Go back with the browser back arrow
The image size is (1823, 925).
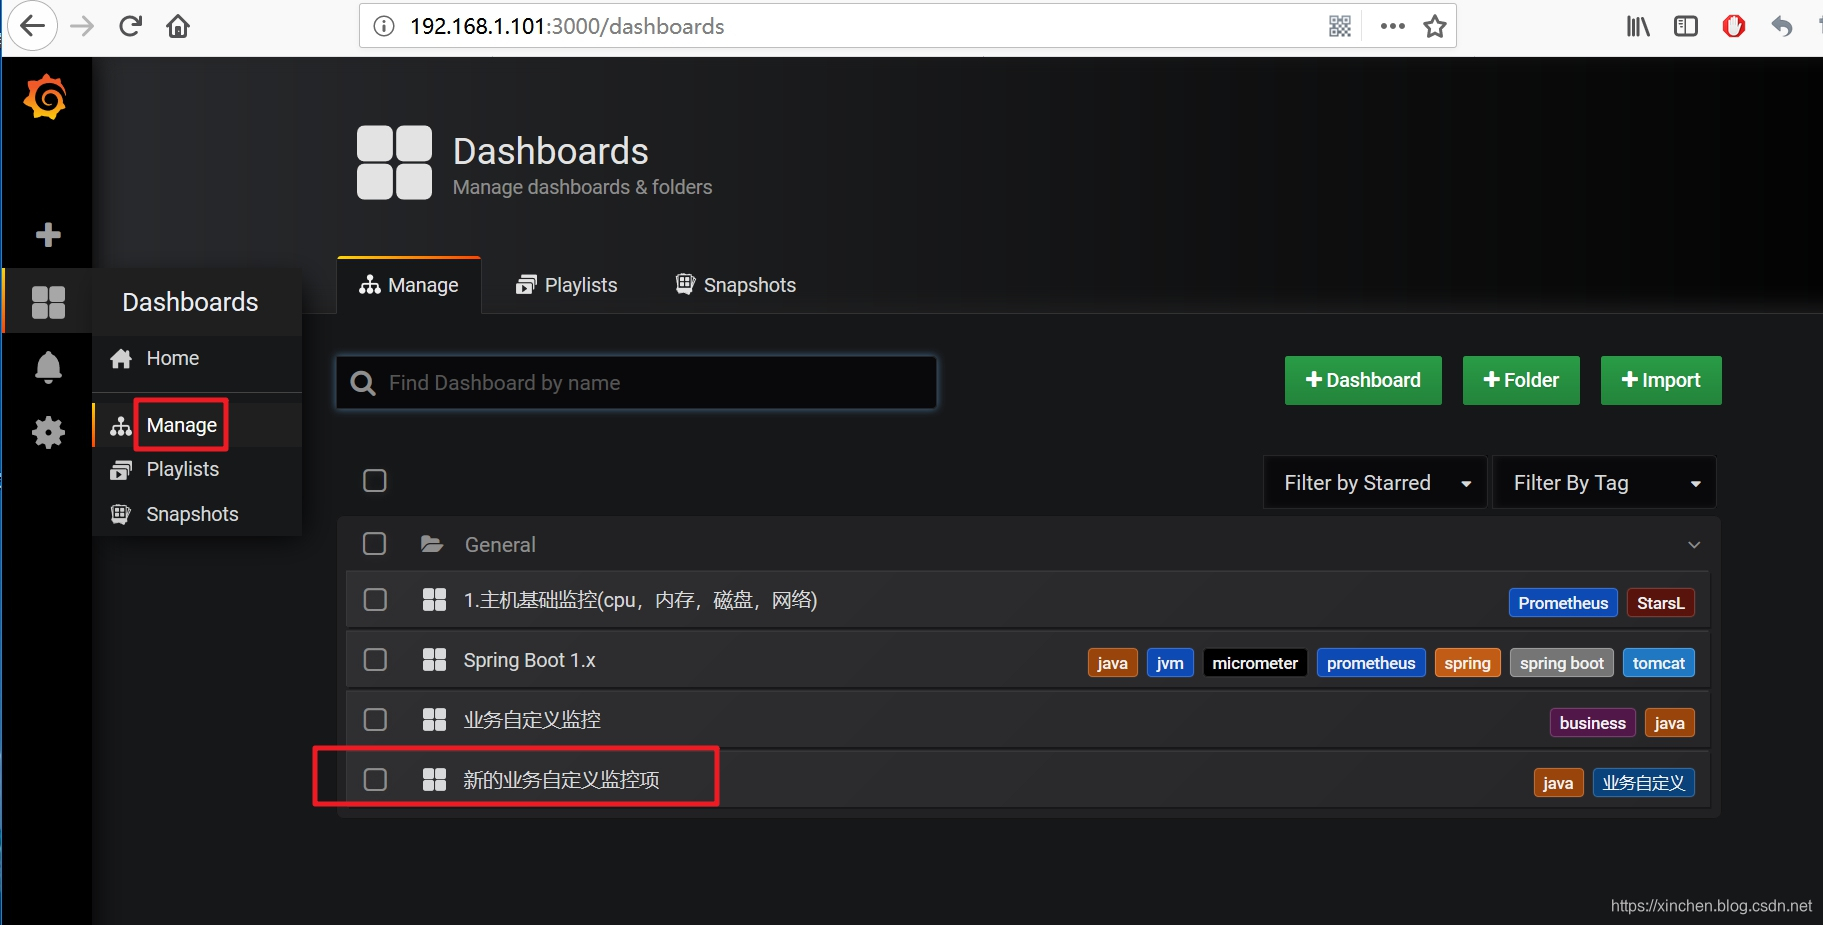[x=32, y=26]
